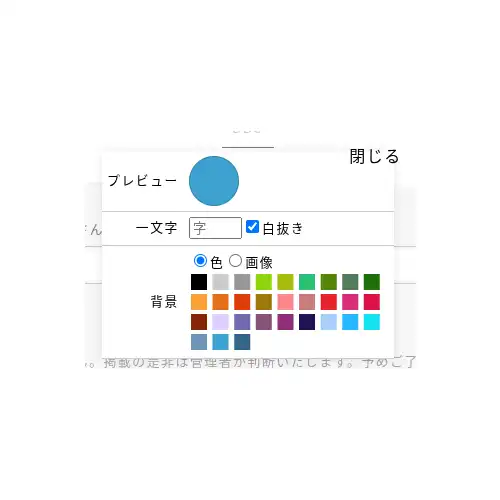Close the dialog with 閉じる
The width and height of the screenshot is (500, 500).
(374, 156)
